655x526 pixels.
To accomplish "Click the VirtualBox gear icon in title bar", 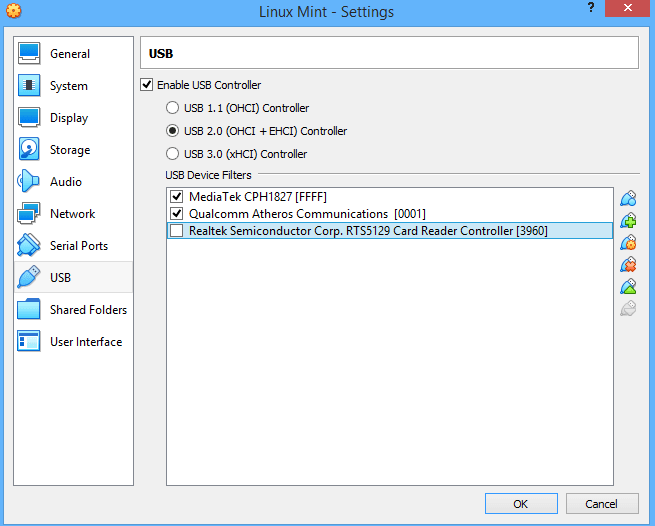I will tap(13, 11).
